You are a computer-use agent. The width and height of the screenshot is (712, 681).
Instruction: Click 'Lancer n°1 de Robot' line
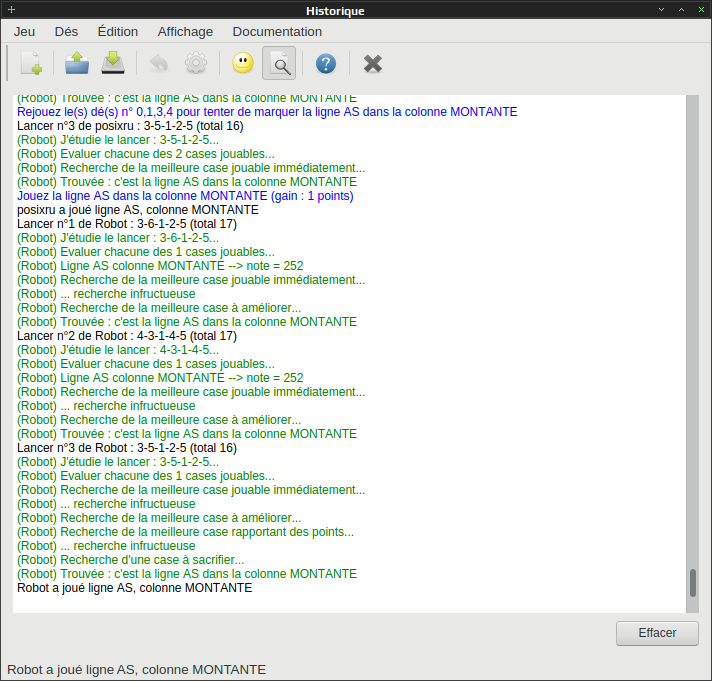tap(127, 224)
